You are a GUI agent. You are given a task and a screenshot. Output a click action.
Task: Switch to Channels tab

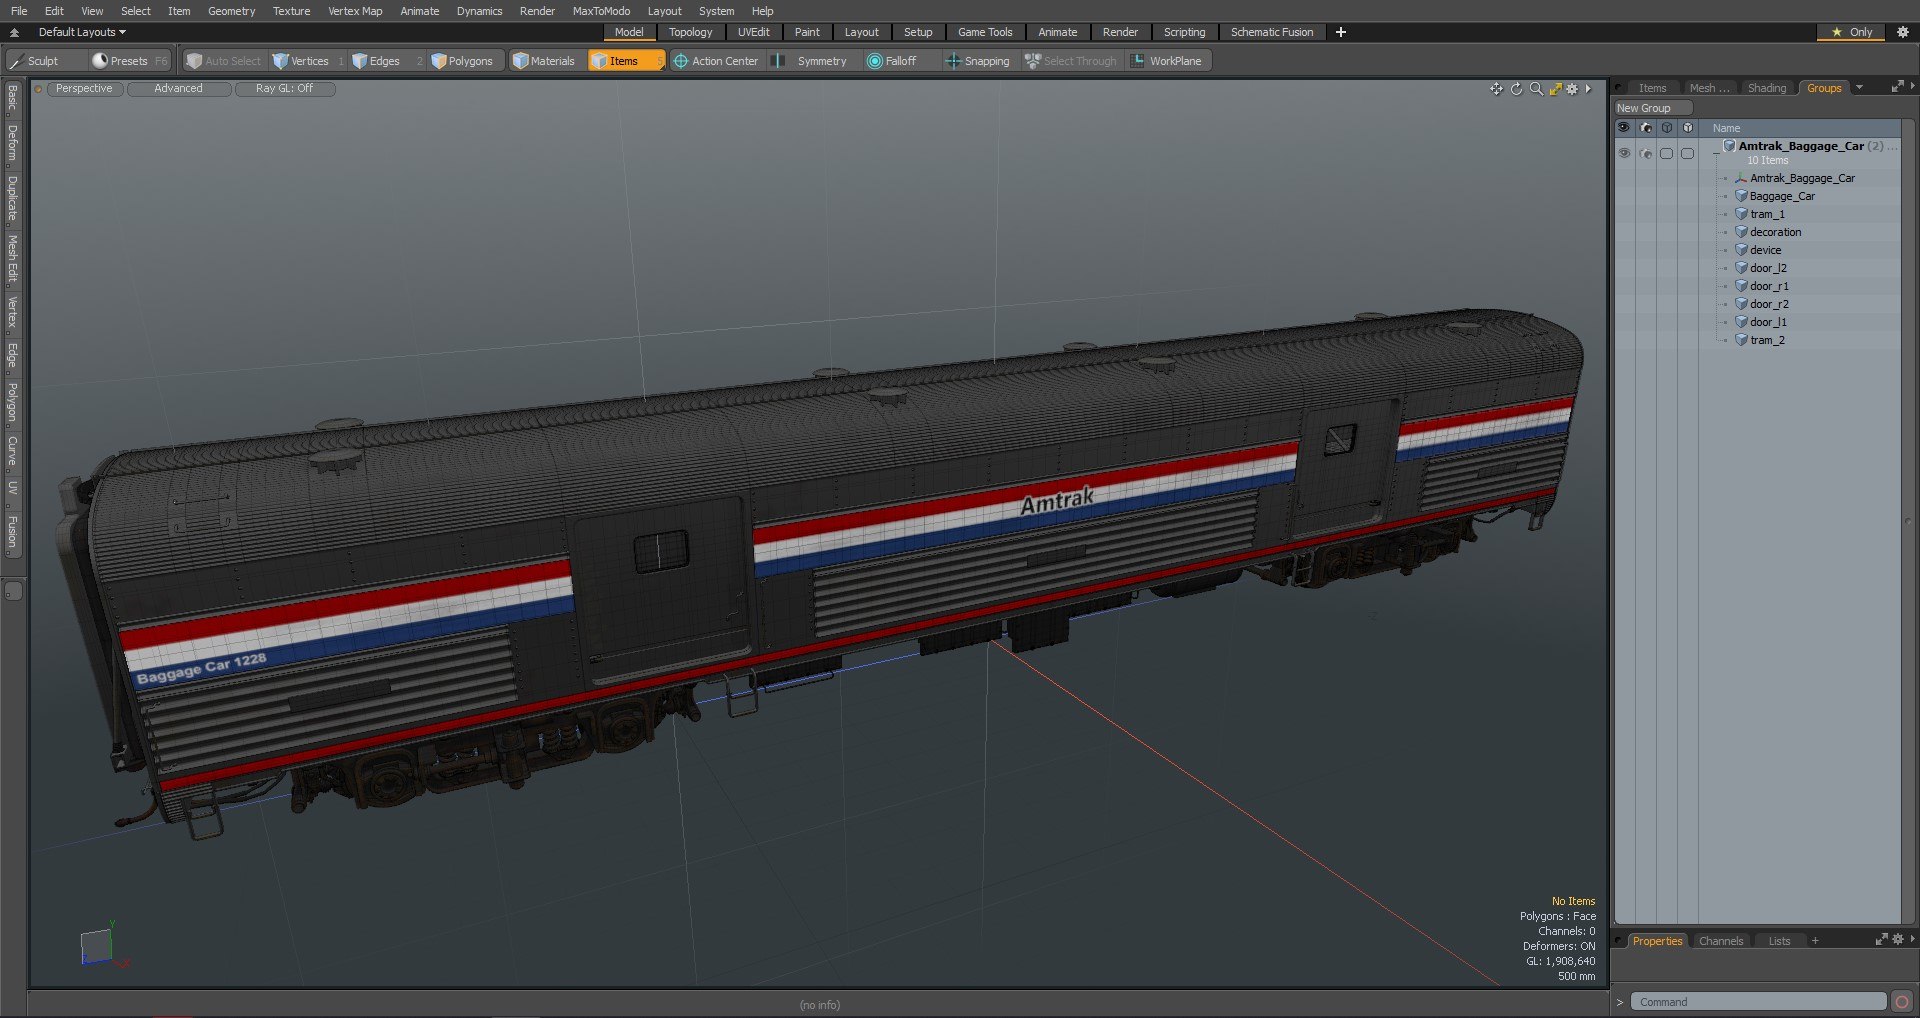click(x=1721, y=941)
